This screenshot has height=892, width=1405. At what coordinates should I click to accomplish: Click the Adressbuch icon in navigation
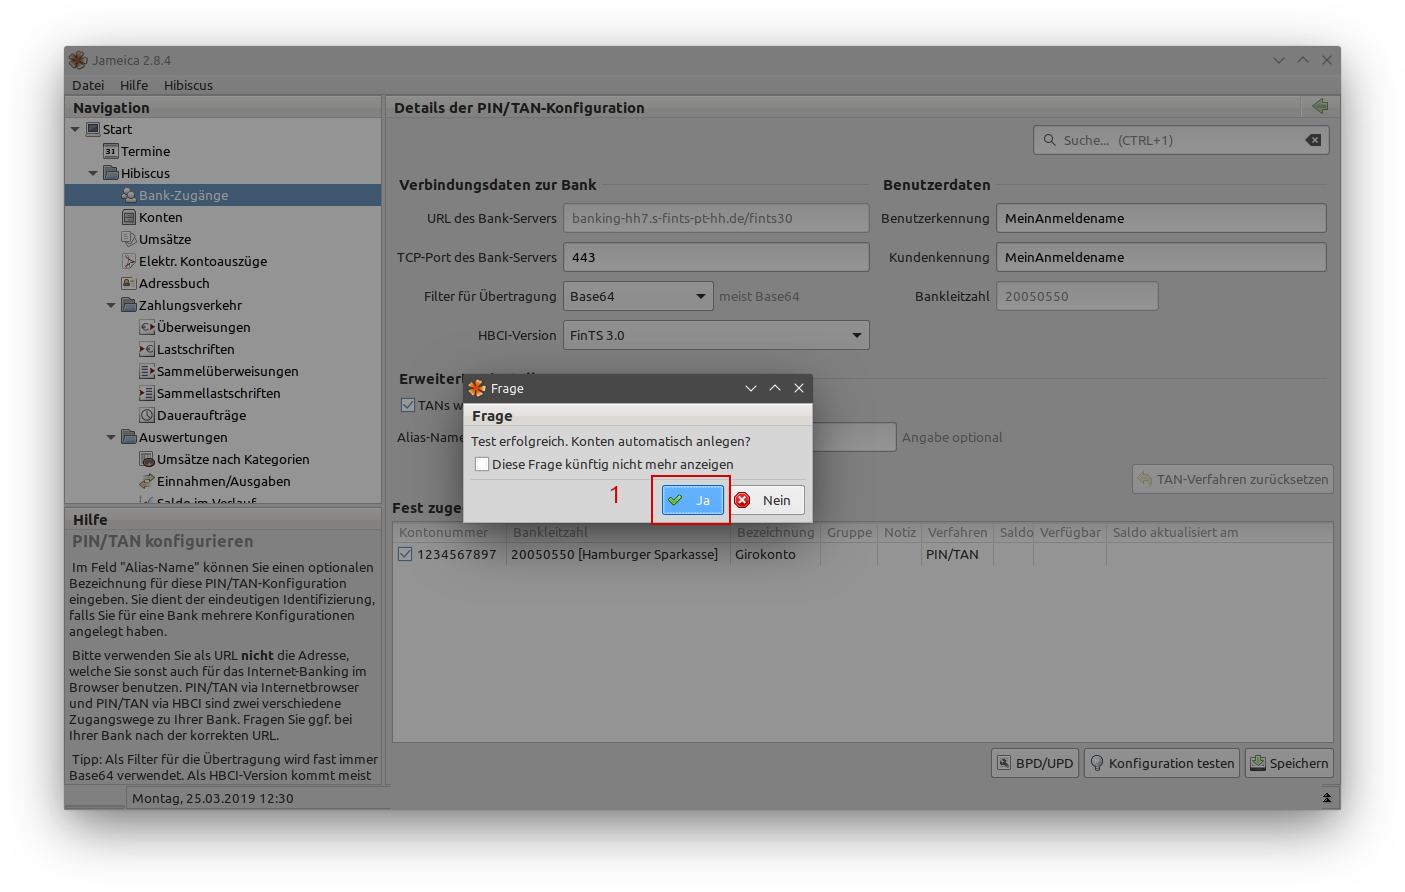pos(129,283)
